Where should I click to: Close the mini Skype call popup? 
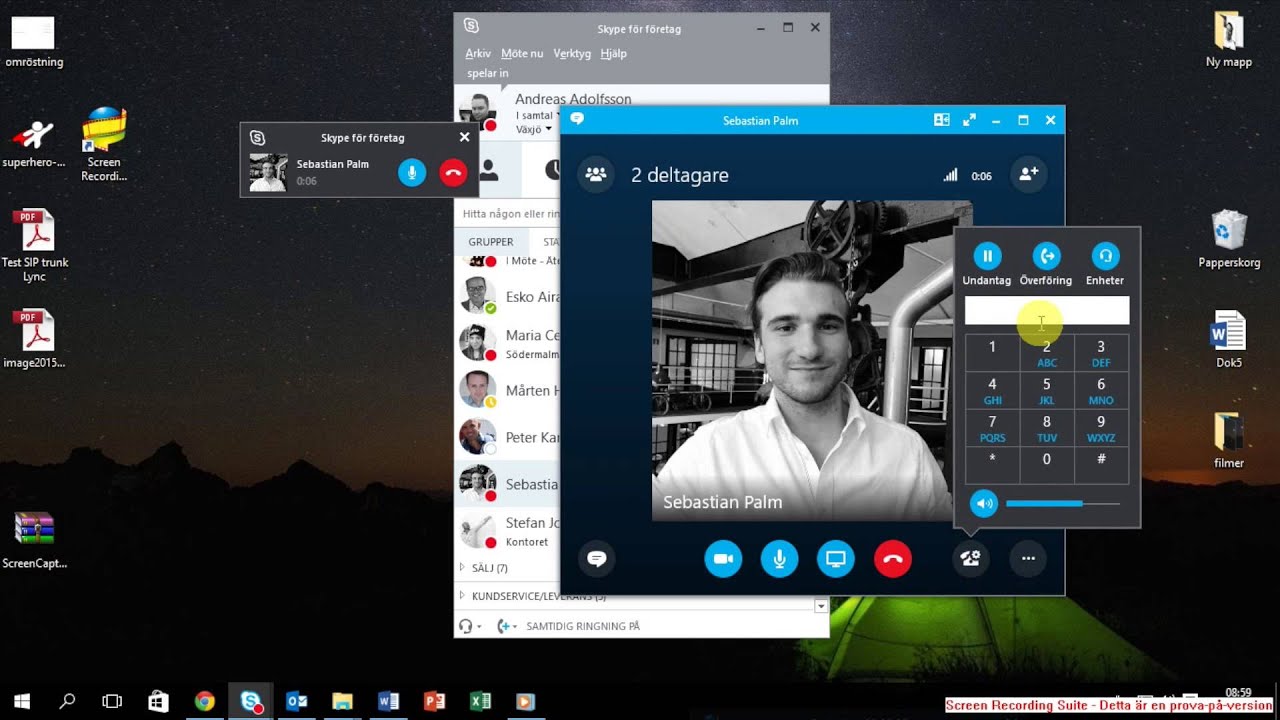pyautogui.click(x=464, y=137)
